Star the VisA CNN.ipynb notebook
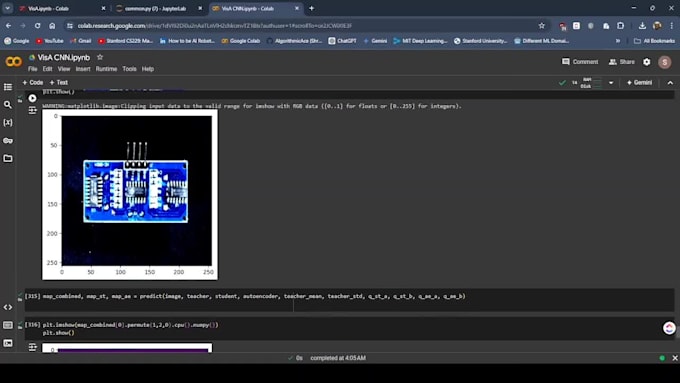This screenshot has width=680, height=383. [100, 57]
